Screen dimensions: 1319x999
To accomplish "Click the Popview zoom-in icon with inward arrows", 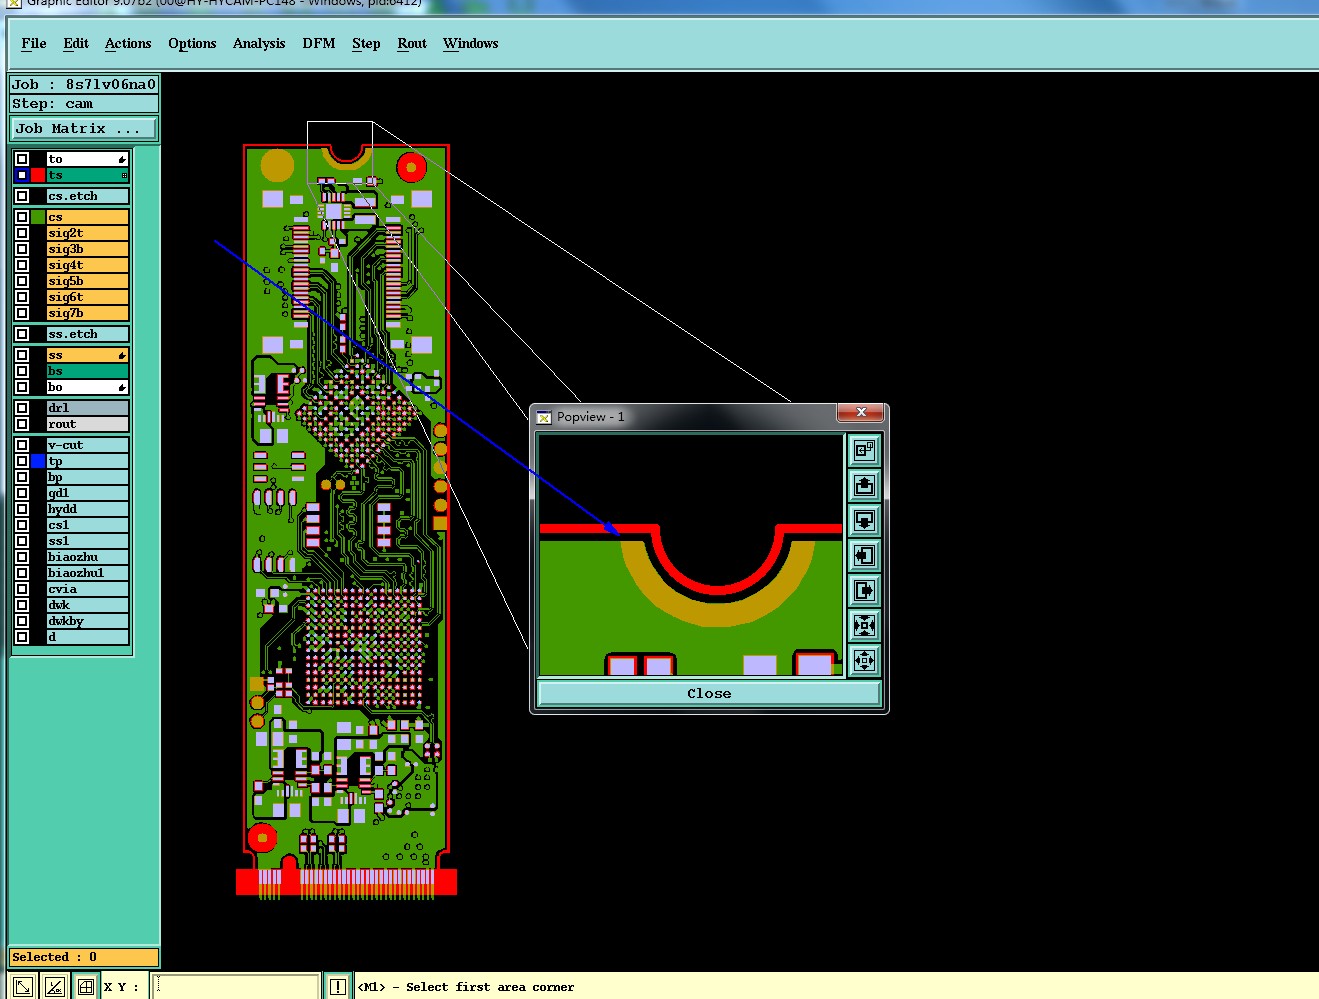I will (x=864, y=626).
